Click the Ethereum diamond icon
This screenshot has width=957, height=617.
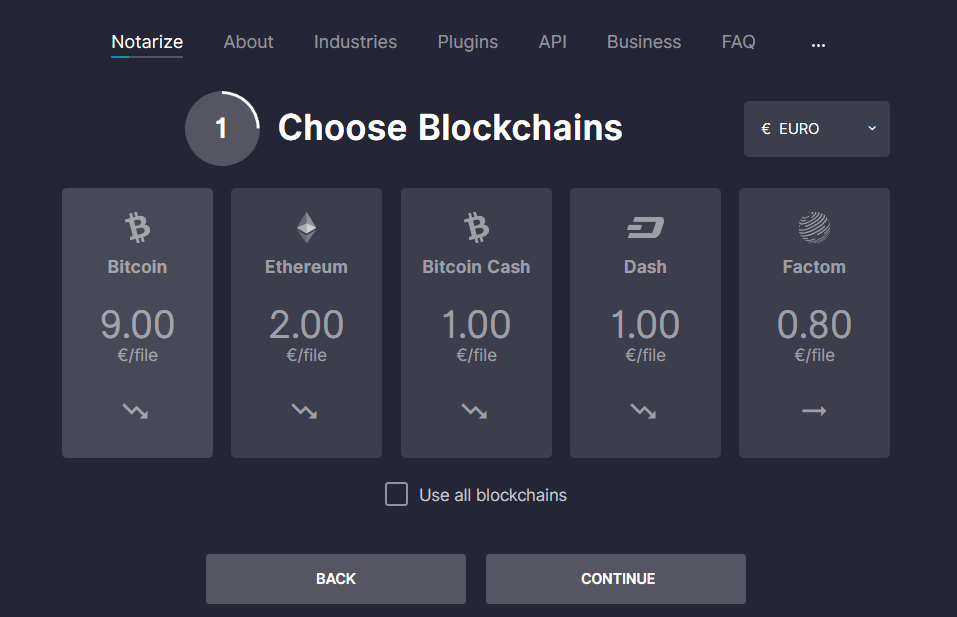(306, 228)
